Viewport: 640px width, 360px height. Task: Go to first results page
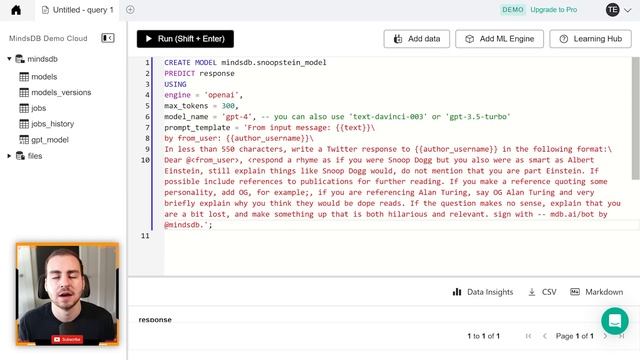coord(529,336)
